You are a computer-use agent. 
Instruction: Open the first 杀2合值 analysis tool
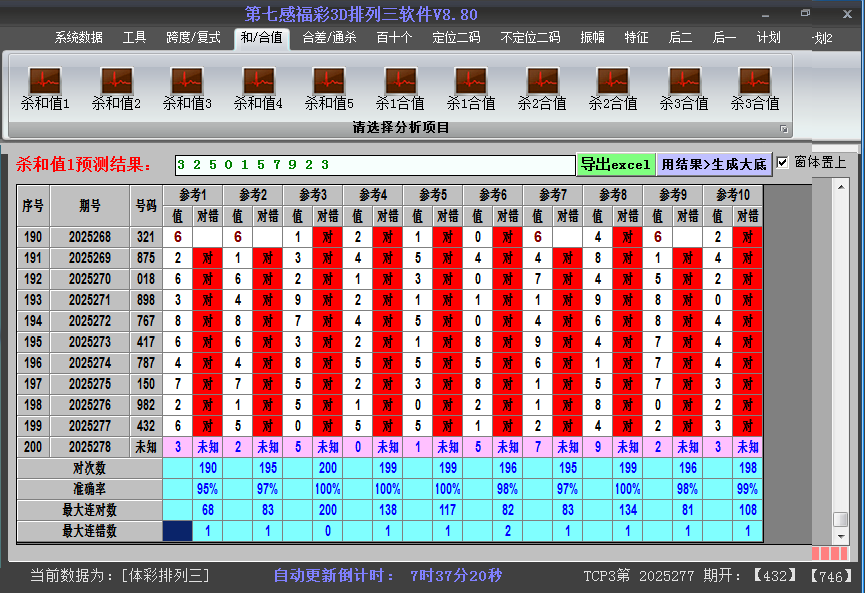542,88
